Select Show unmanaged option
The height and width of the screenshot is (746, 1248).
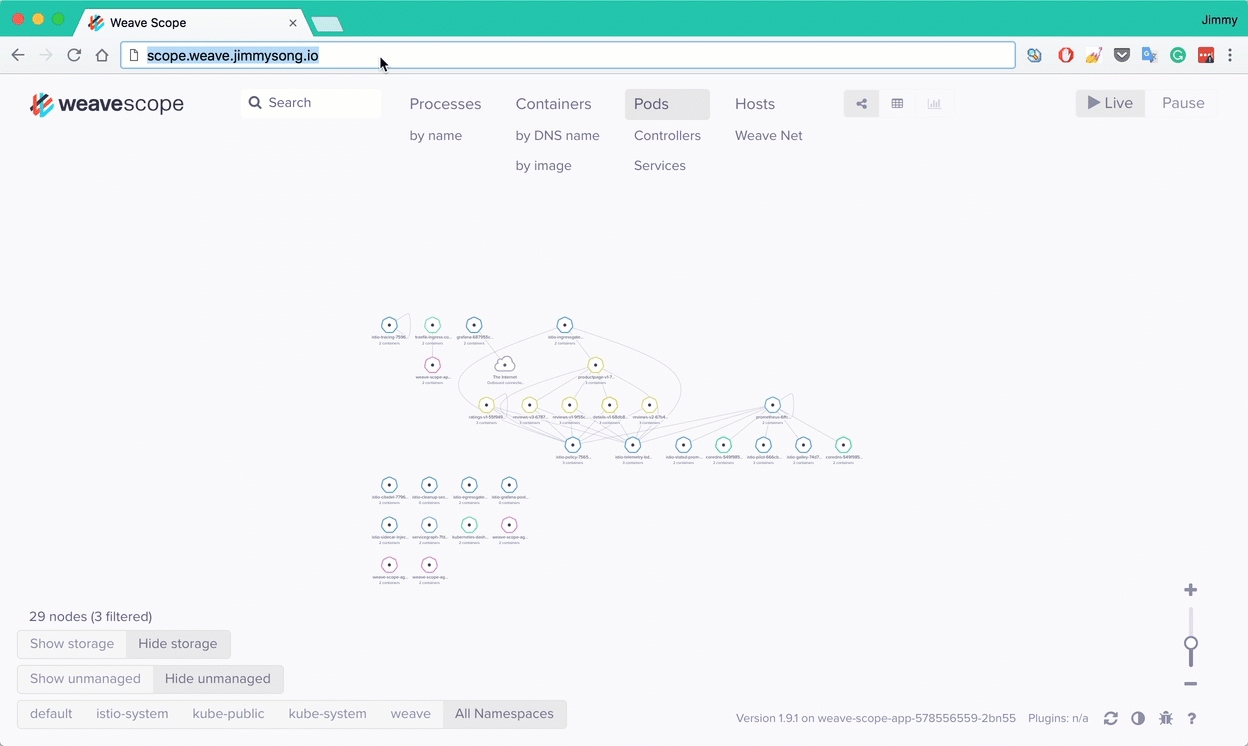point(85,679)
